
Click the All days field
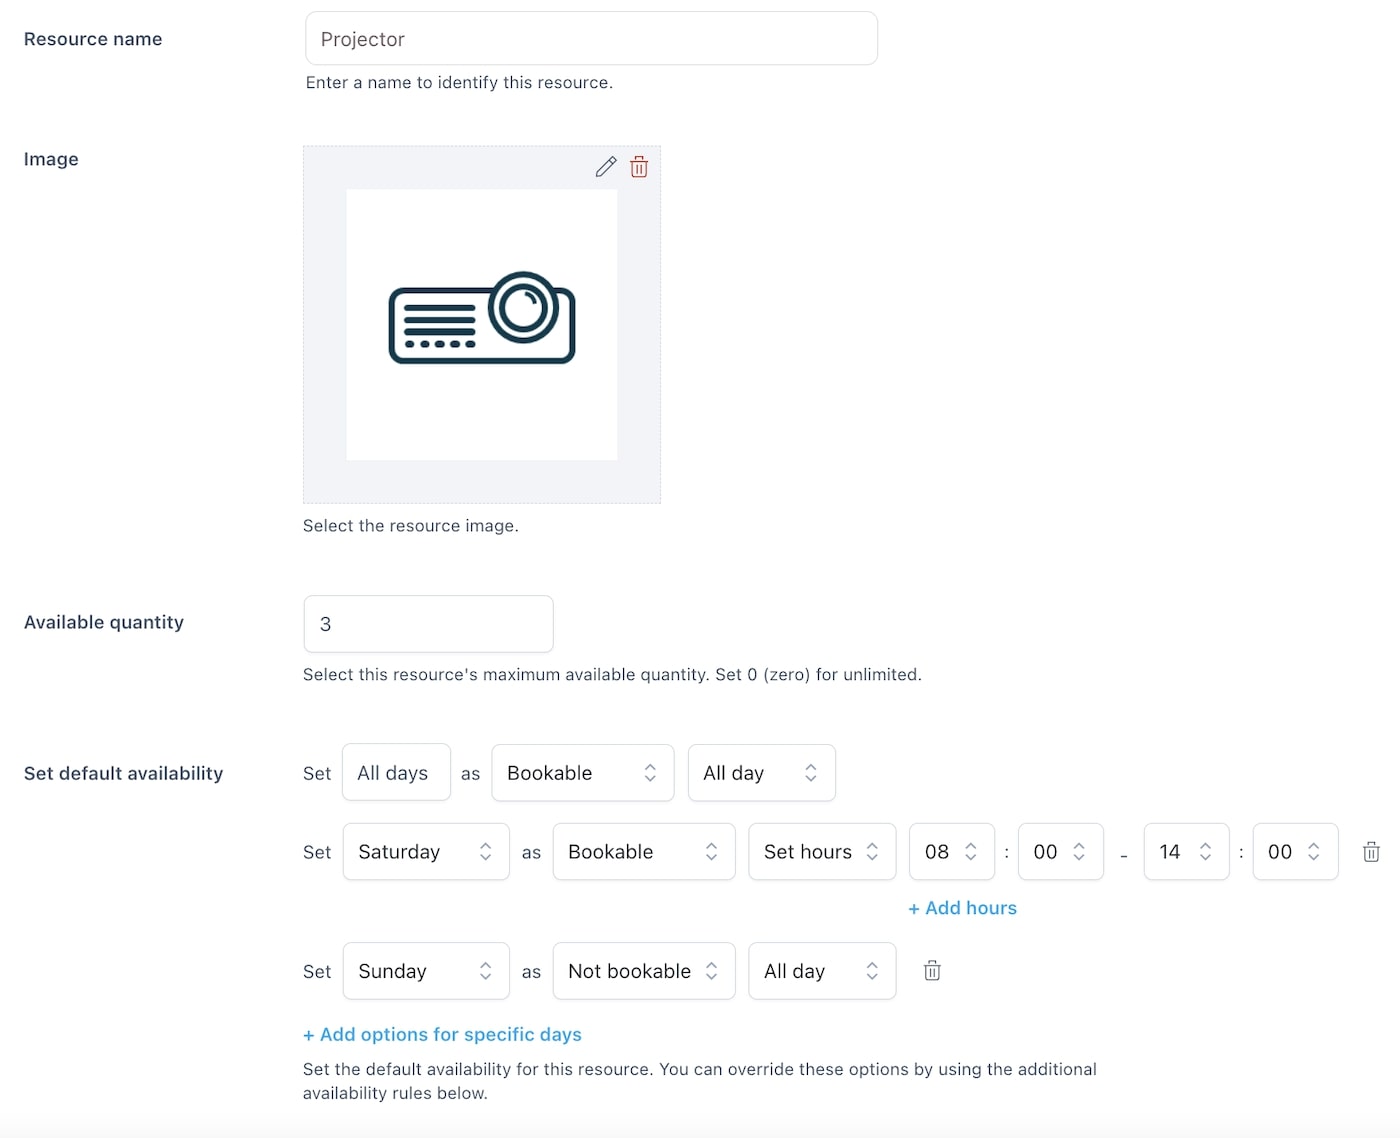[396, 773]
